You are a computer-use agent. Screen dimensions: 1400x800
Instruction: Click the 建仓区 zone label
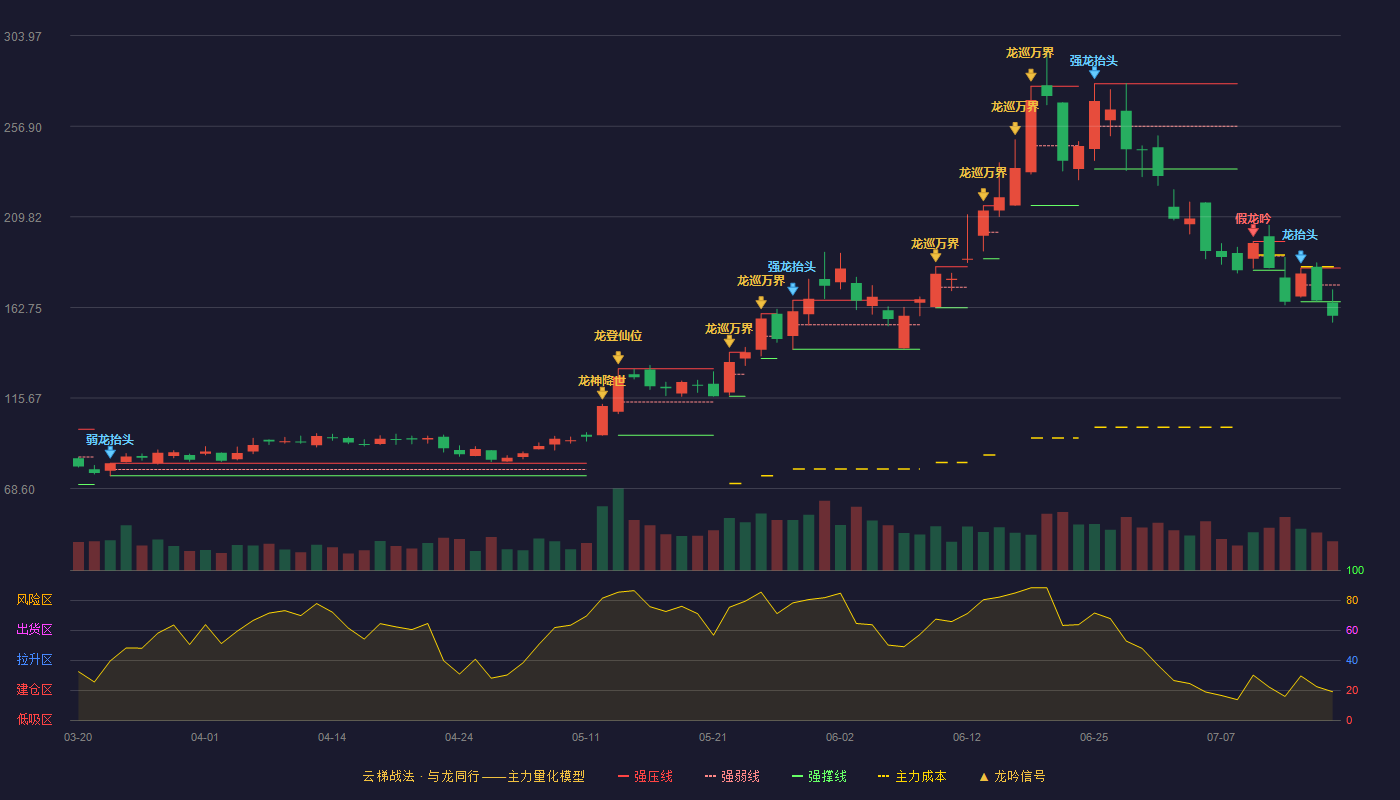click(x=35, y=690)
